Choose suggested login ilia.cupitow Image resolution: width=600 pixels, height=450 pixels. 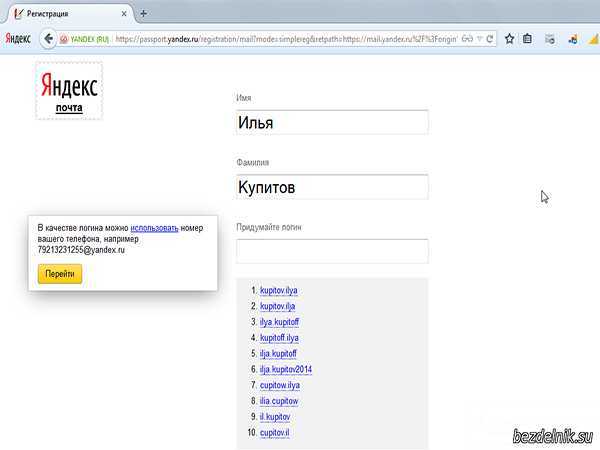pos(279,401)
